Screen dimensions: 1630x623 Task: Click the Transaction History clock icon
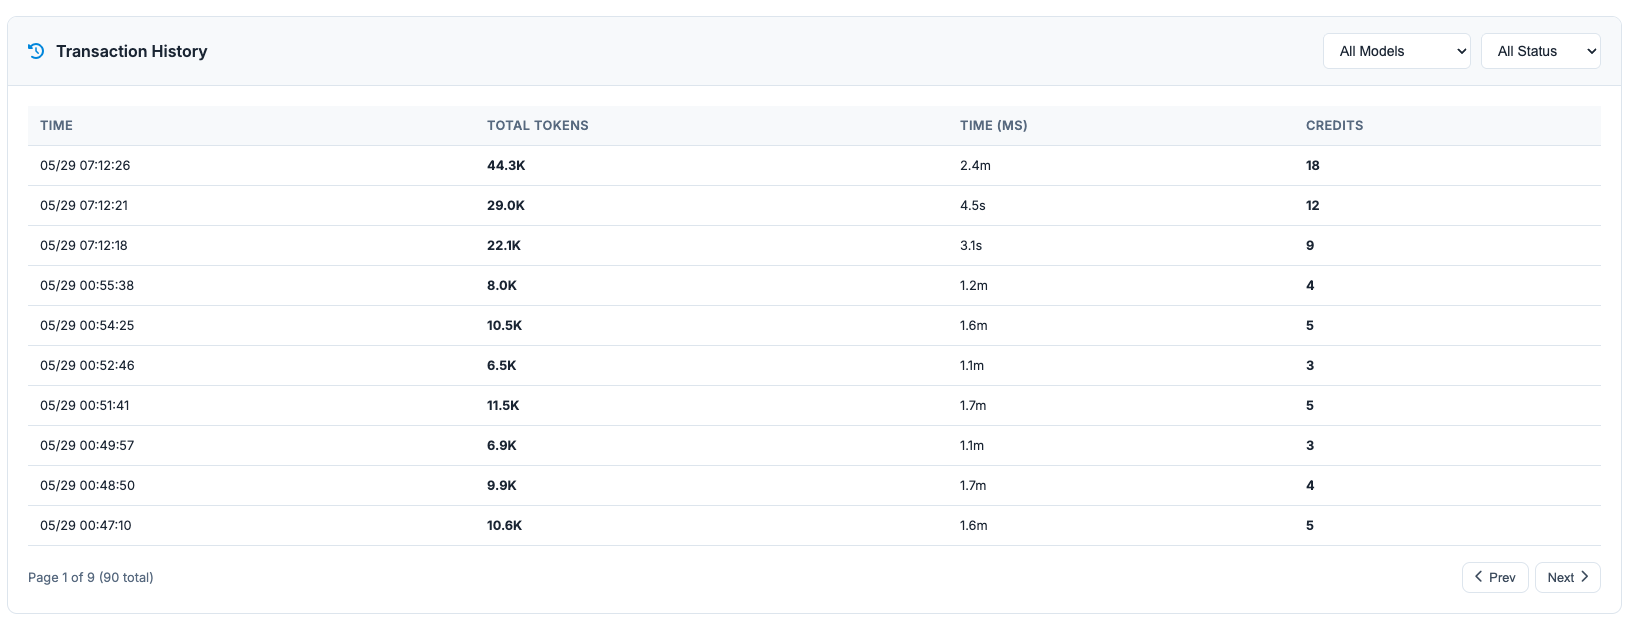click(x=36, y=51)
